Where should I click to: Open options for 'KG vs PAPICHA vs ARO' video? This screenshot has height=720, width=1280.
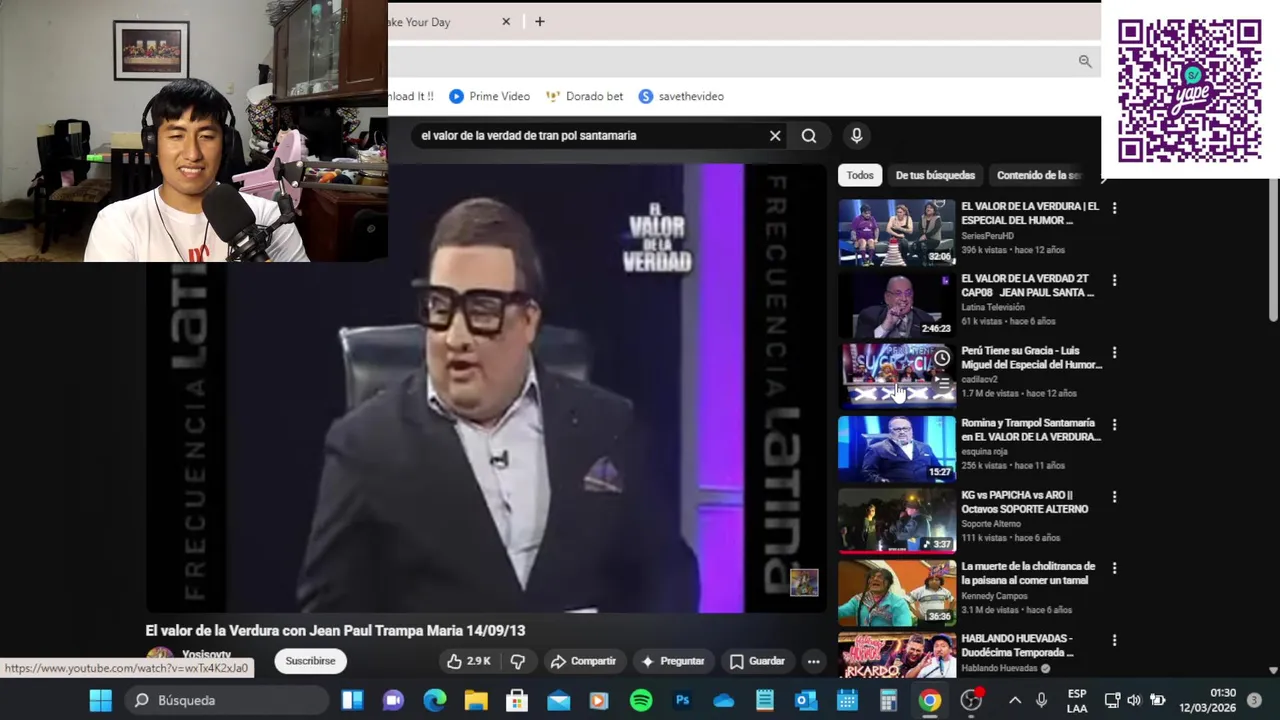point(1114,496)
